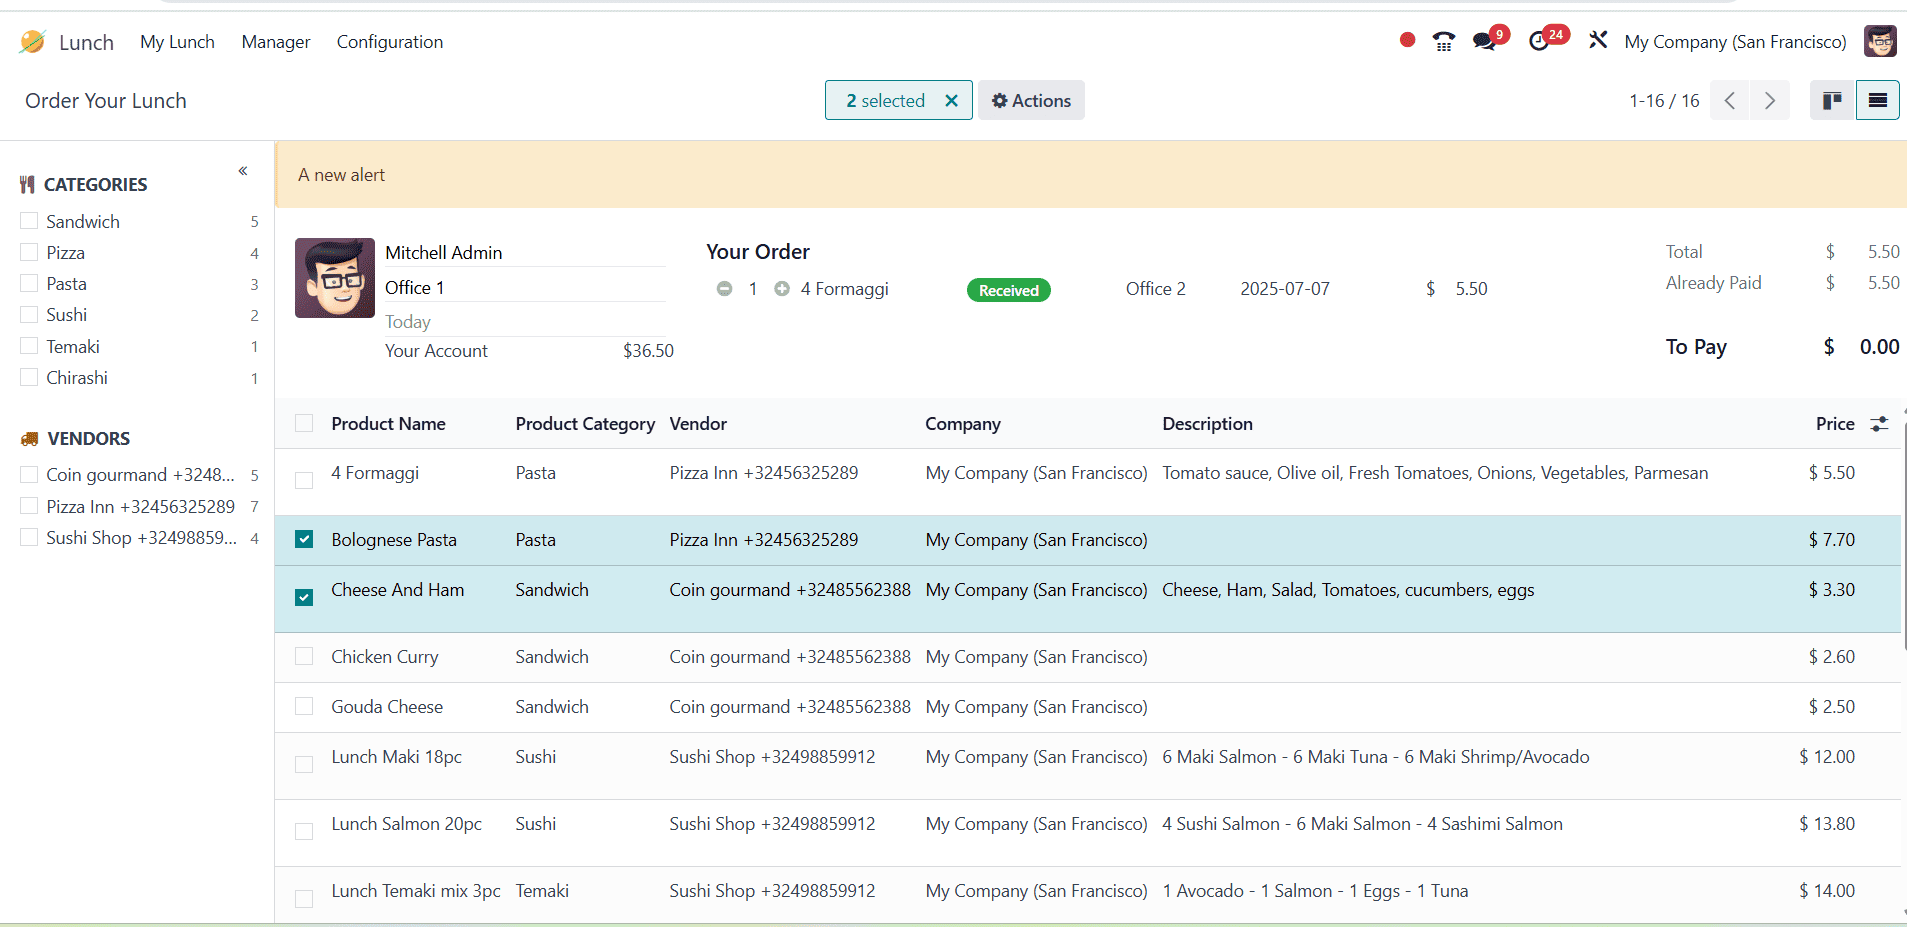Open the VoIP phone icon
Viewport: 1907px width, 927px height.
coord(1443,41)
